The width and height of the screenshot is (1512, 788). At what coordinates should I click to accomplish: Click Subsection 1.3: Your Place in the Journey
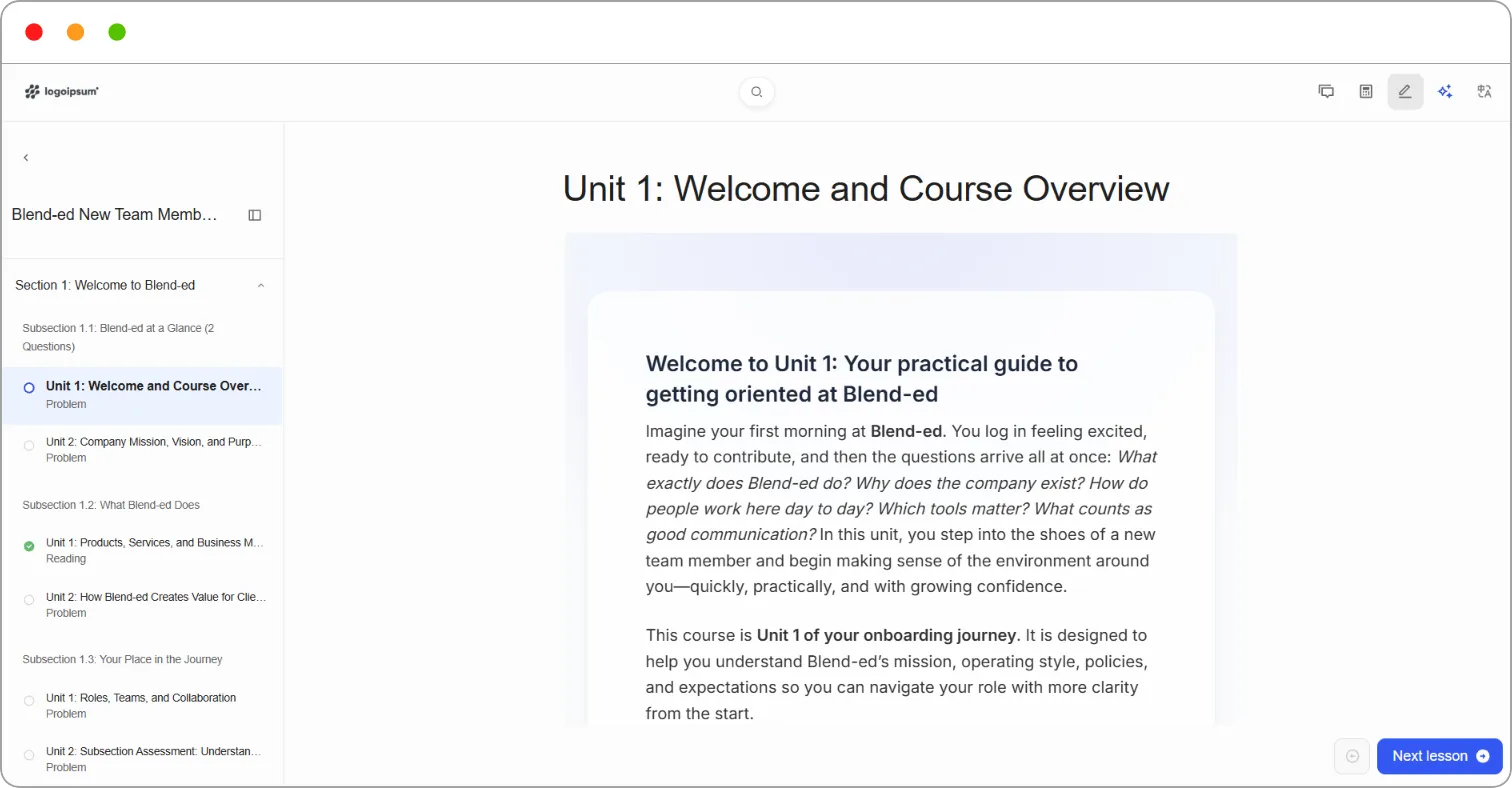coord(122,659)
